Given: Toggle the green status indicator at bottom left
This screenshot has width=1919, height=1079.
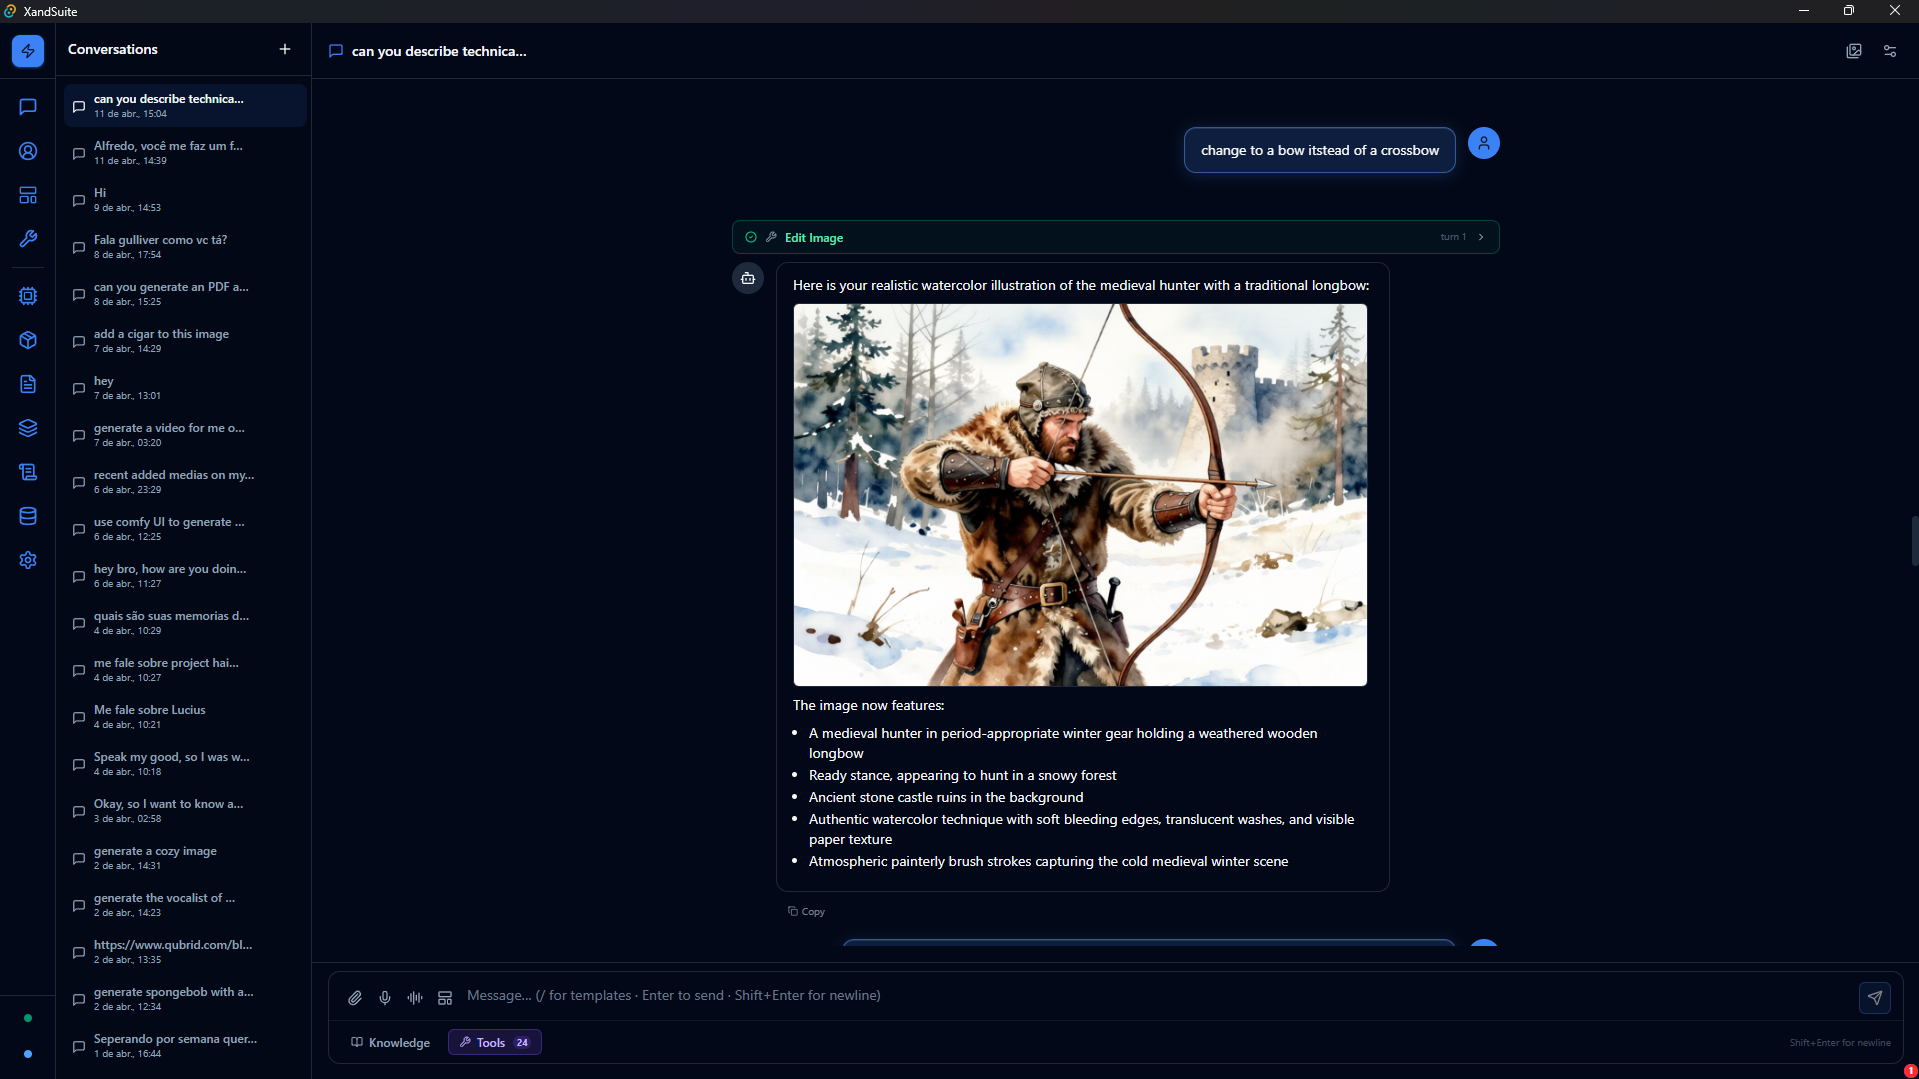Looking at the screenshot, I should click(28, 1017).
